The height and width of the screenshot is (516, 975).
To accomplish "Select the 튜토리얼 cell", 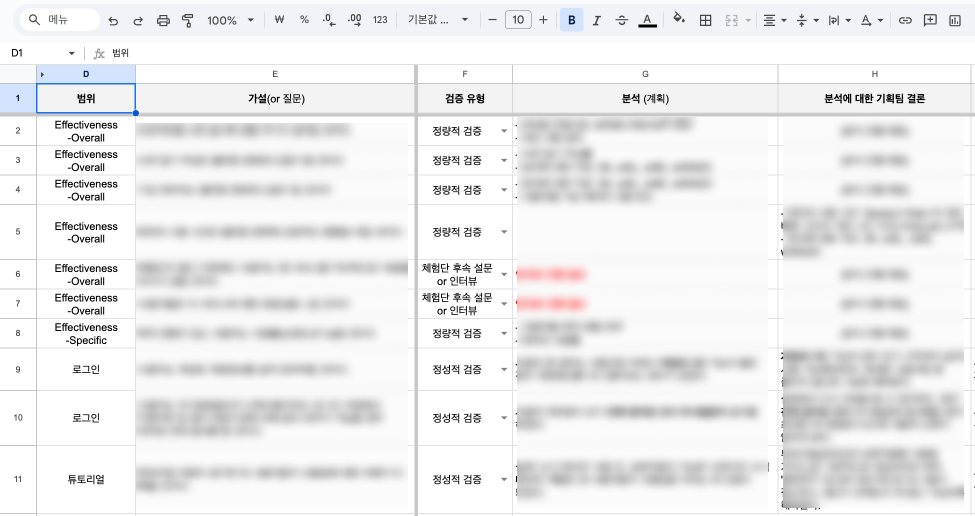I will coord(86,479).
